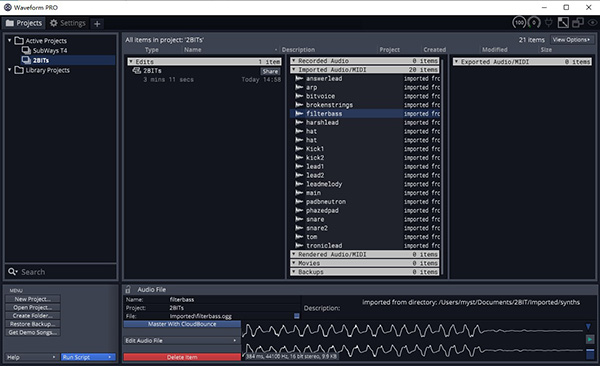
Task: Collapse the Edits section
Action: coord(131,61)
